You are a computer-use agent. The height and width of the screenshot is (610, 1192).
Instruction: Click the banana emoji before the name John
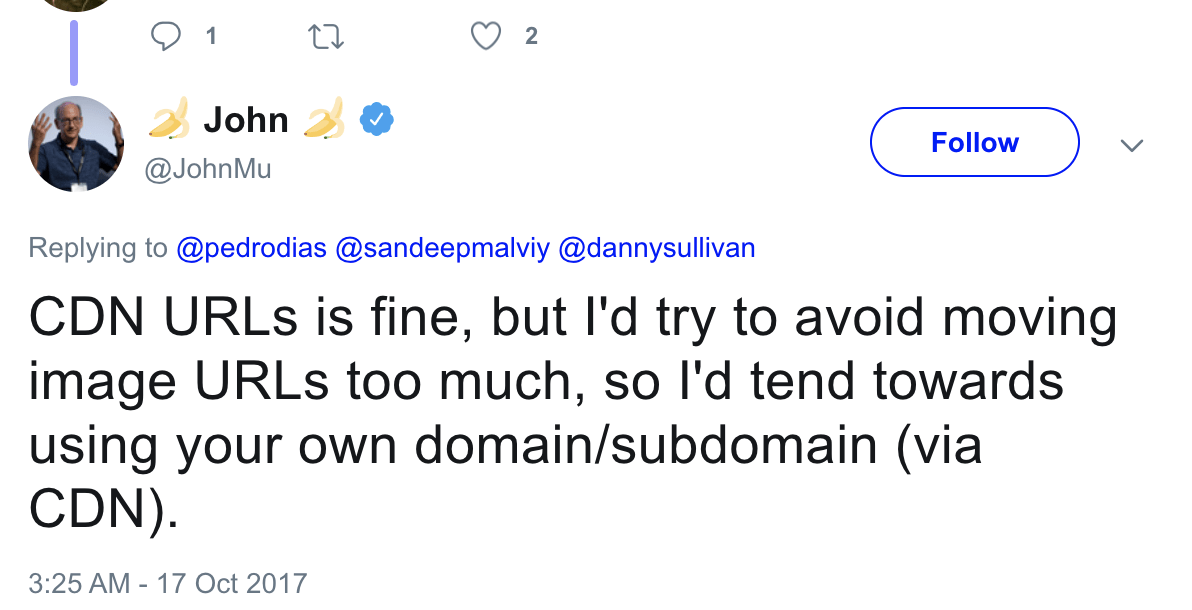(x=169, y=121)
